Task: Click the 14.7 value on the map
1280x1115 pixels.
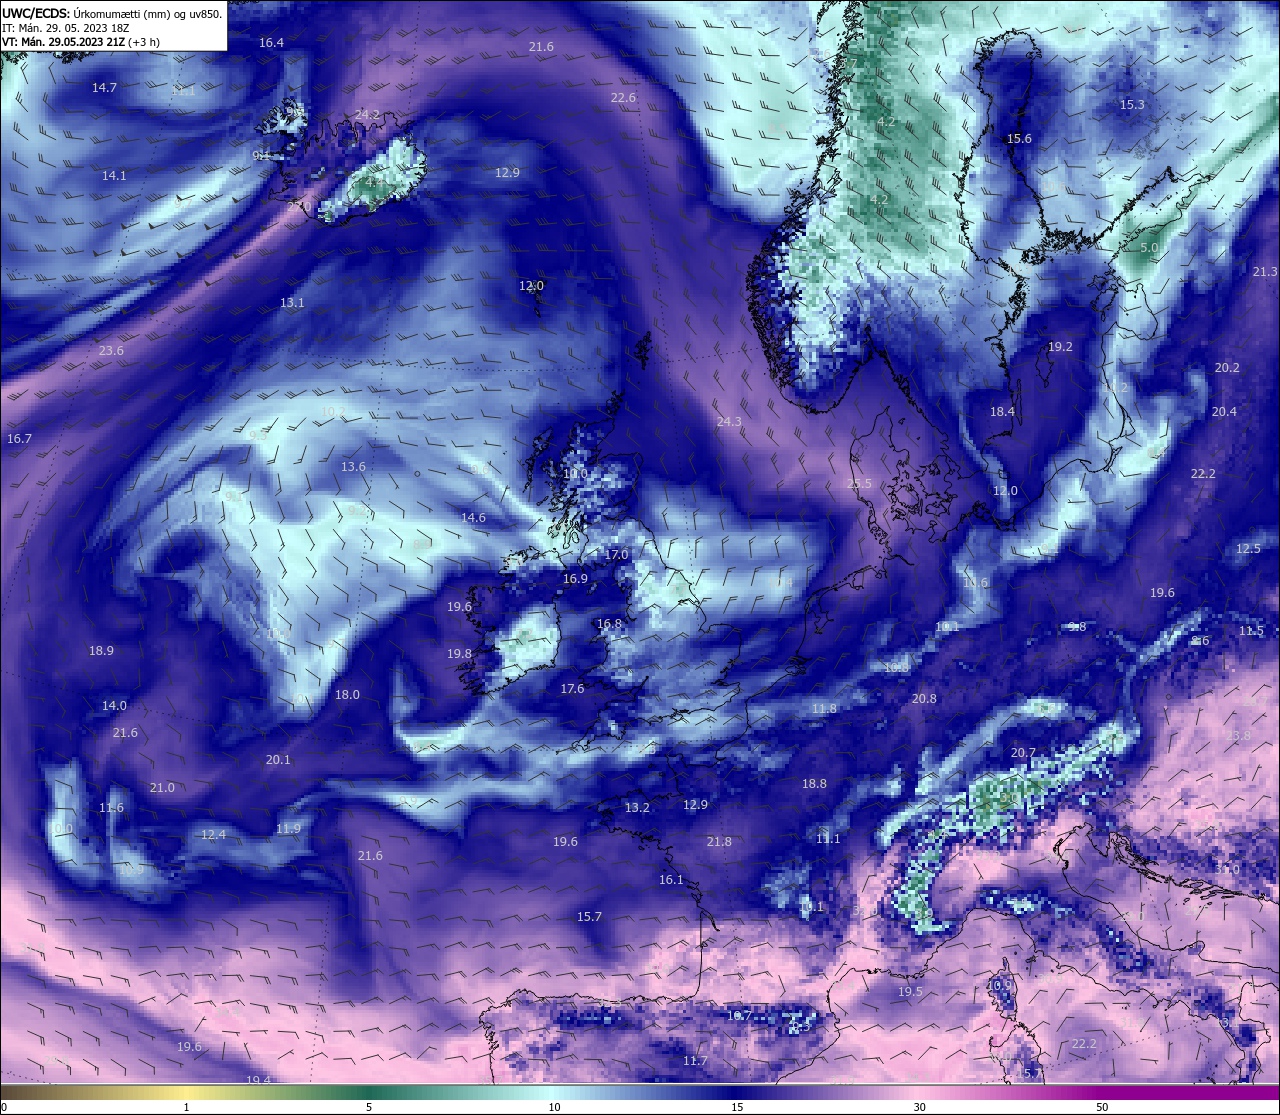Action: (104, 88)
